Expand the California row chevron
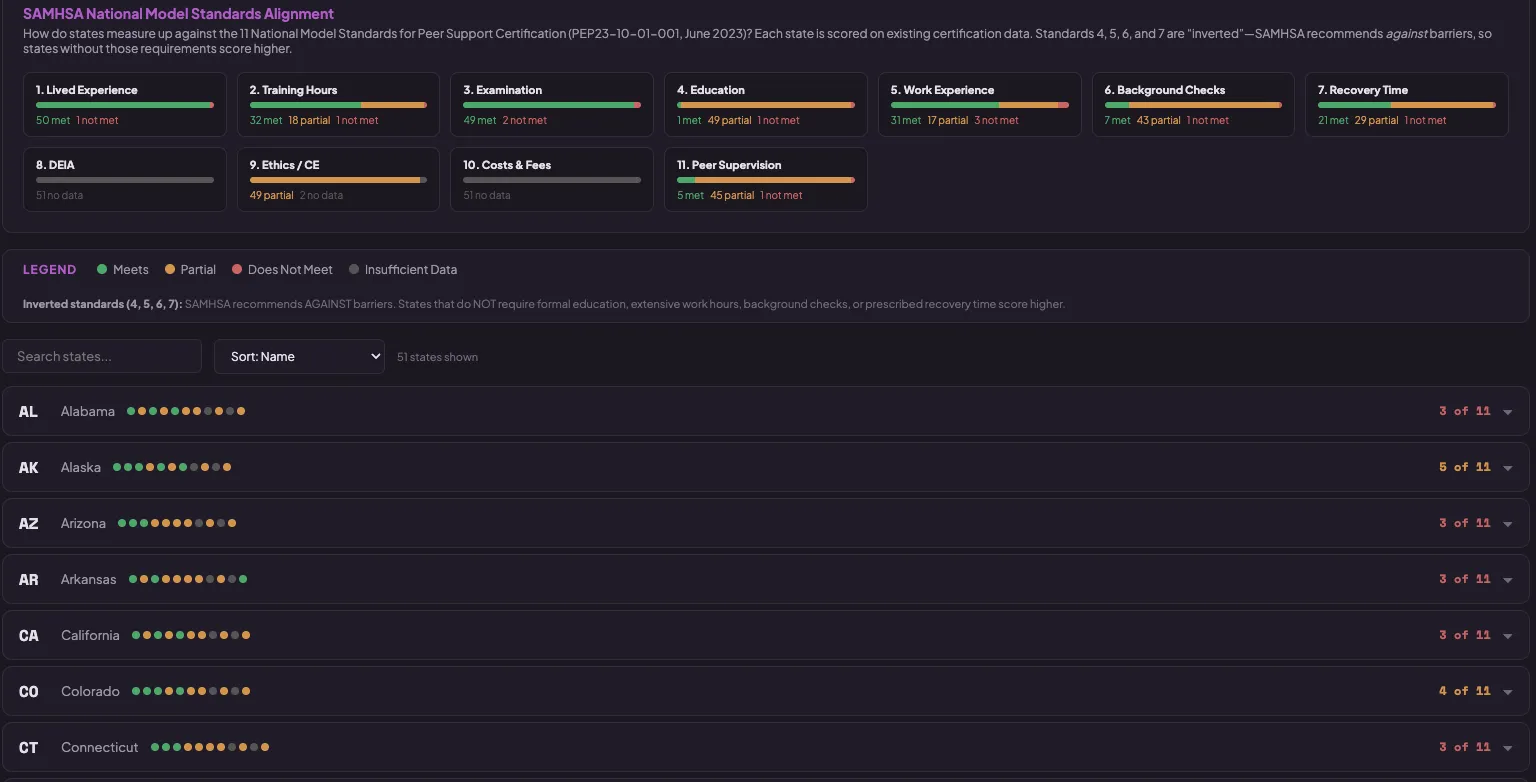The width and height of the screenshot is (1536, 782). [x=1508, y=636]
